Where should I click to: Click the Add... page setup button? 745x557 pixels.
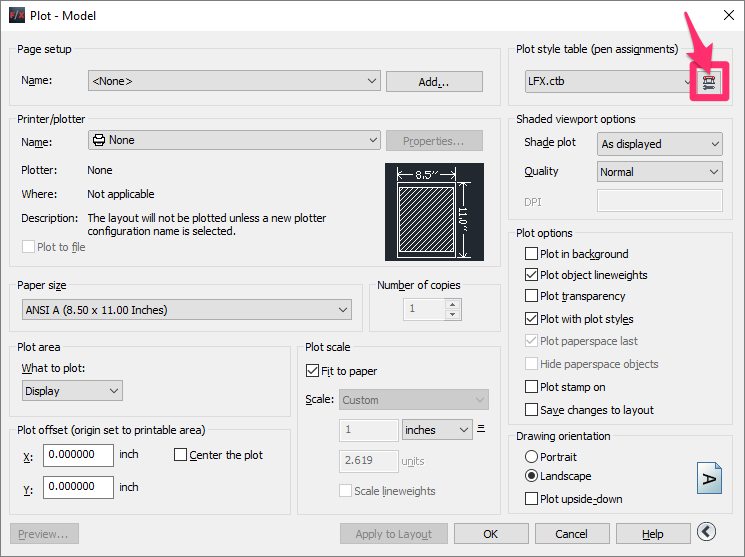click(434, 82)
